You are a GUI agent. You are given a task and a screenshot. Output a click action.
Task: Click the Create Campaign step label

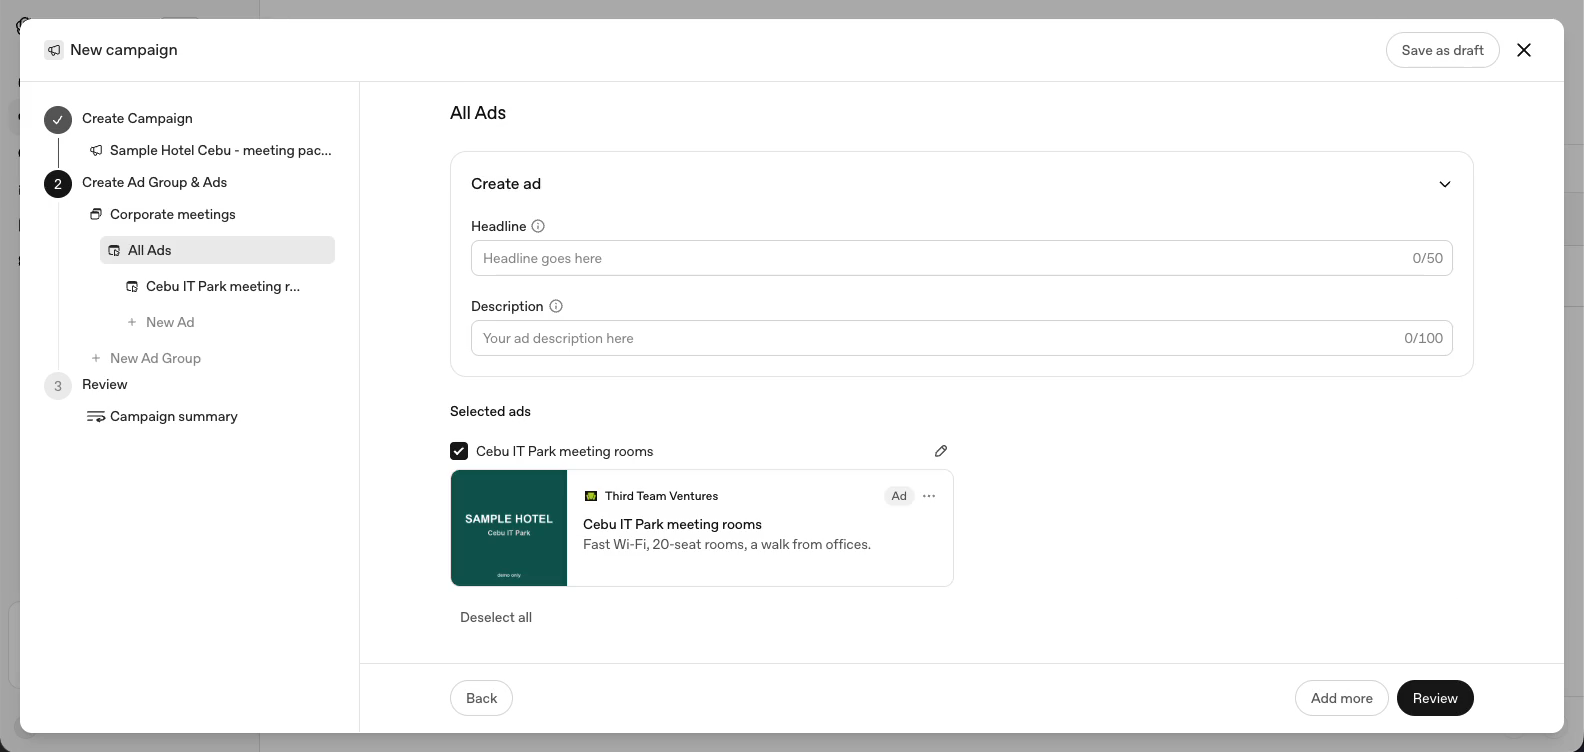pyautogui.click(x=137, y=118)
